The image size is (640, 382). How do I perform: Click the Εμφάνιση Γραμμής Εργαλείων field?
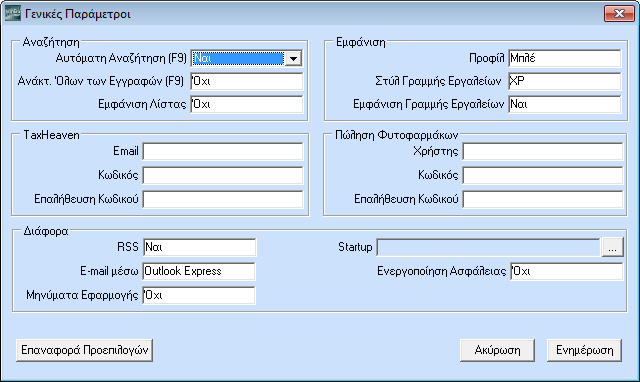coord(564,104)
